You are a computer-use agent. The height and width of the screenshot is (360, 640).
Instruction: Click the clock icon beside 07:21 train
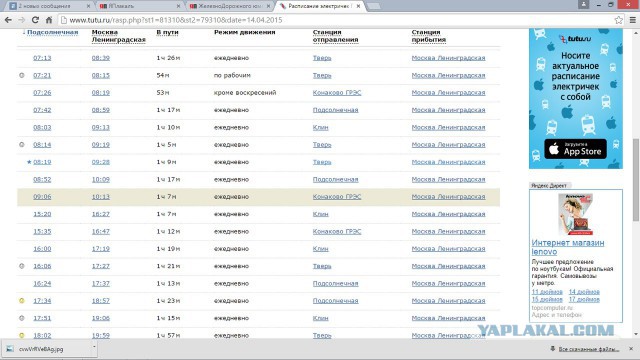[22, 75]
